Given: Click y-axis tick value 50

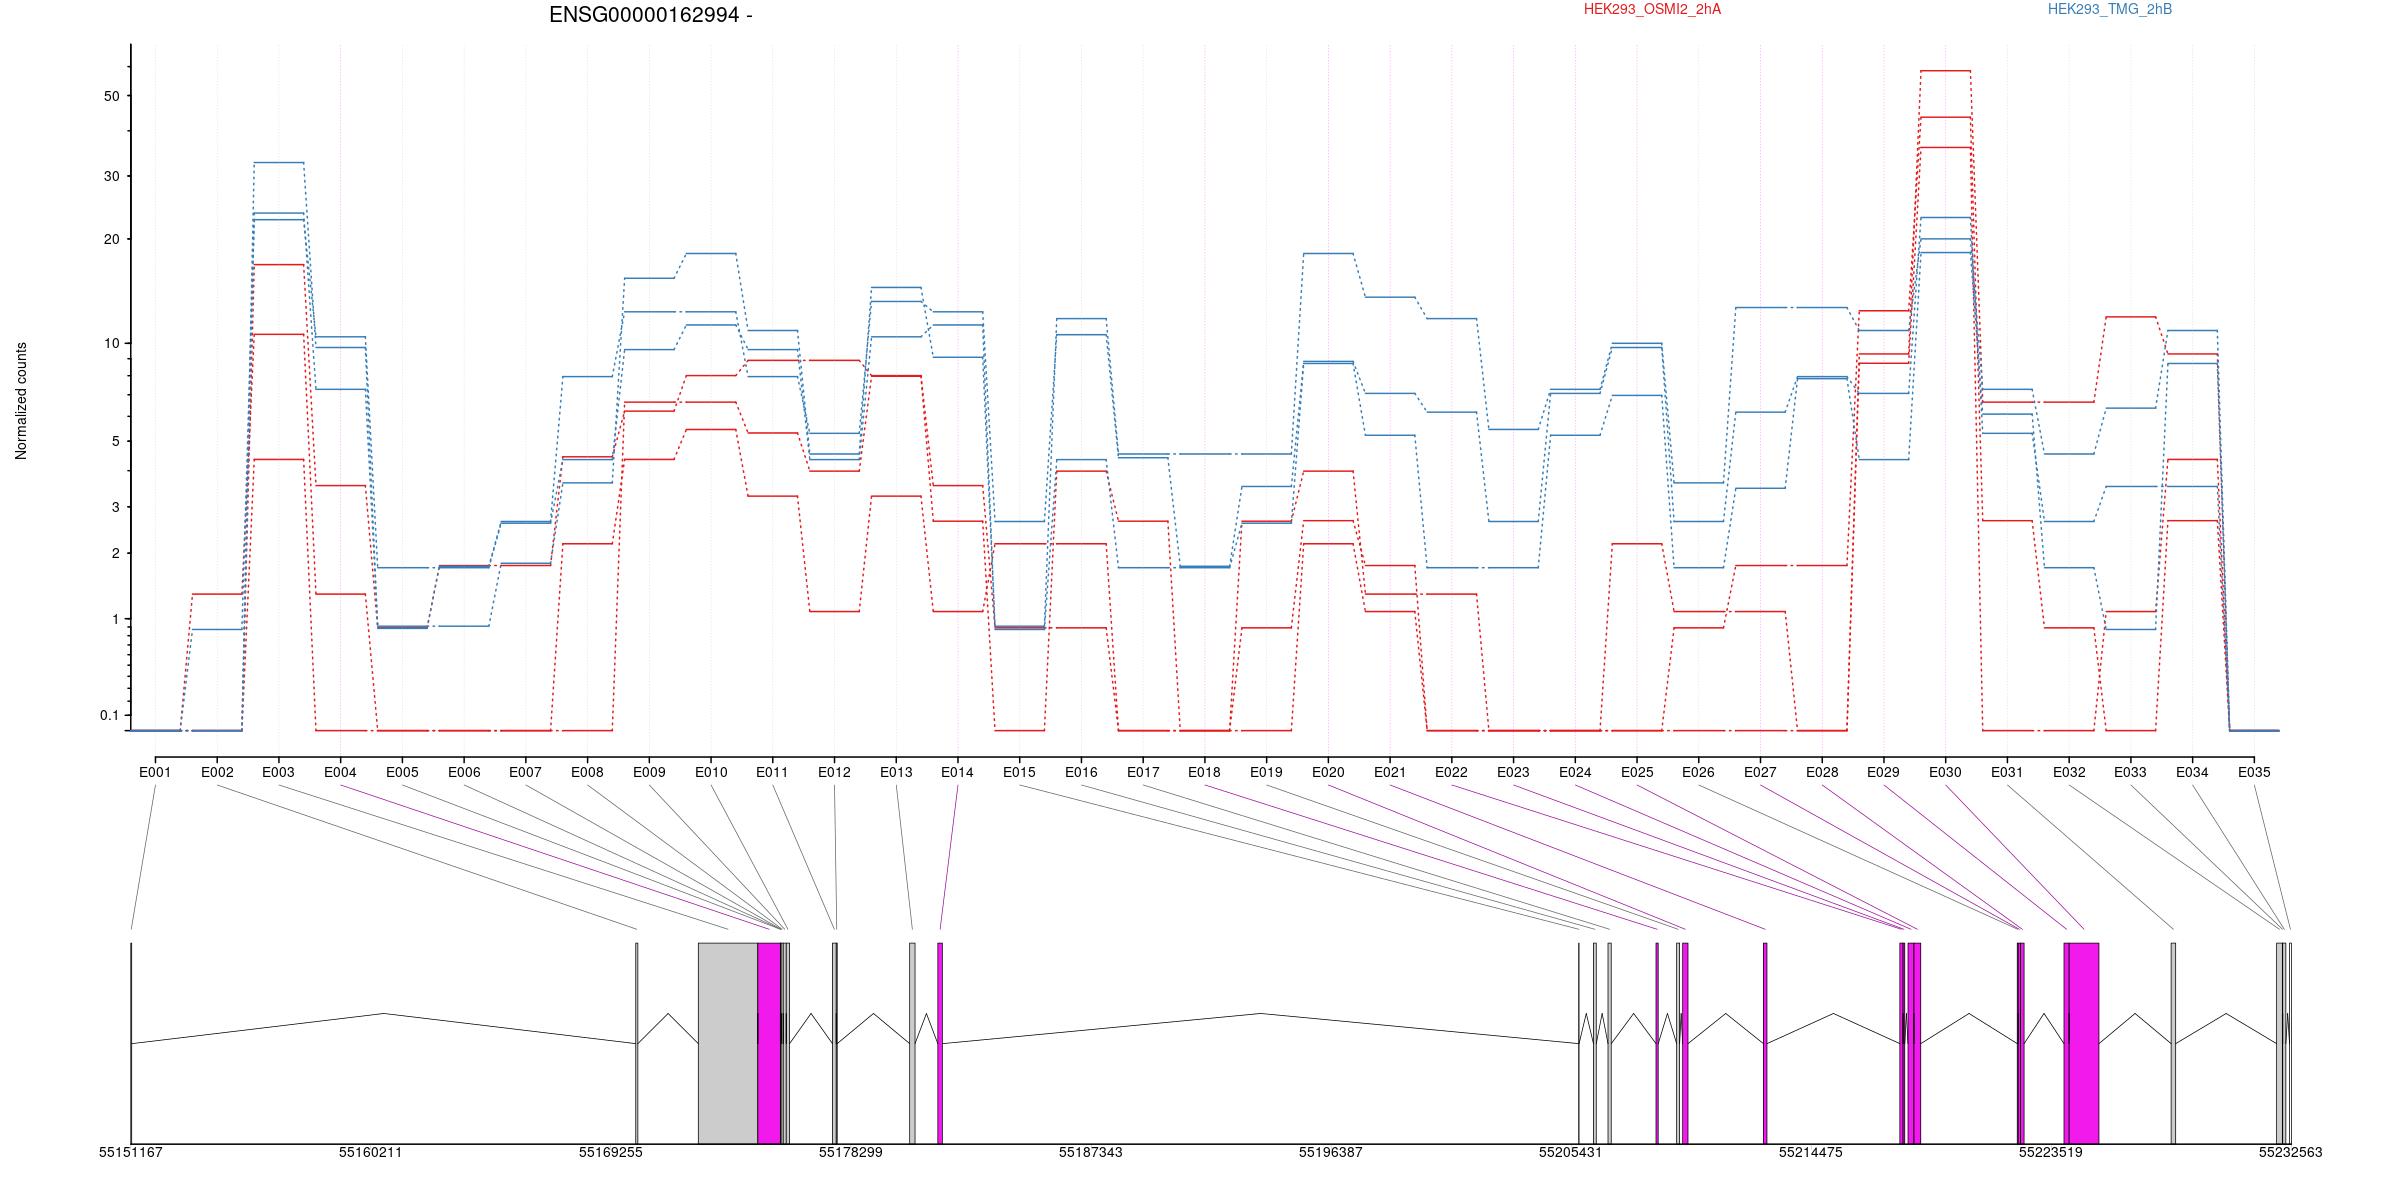Looking at the screenshot, I should (111, 96).
